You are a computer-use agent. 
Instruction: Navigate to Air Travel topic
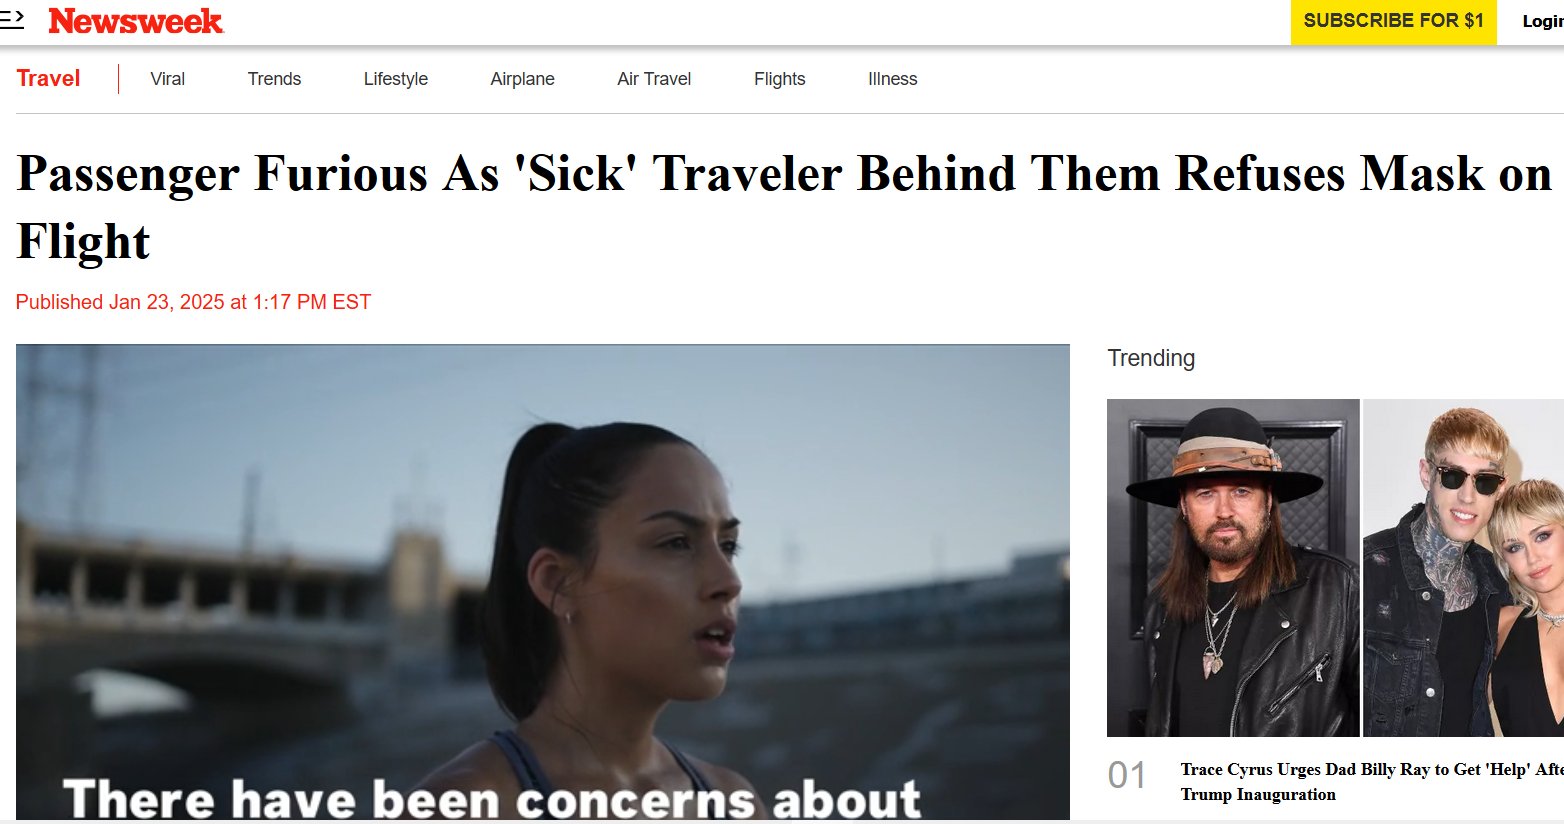pos(654,79)
